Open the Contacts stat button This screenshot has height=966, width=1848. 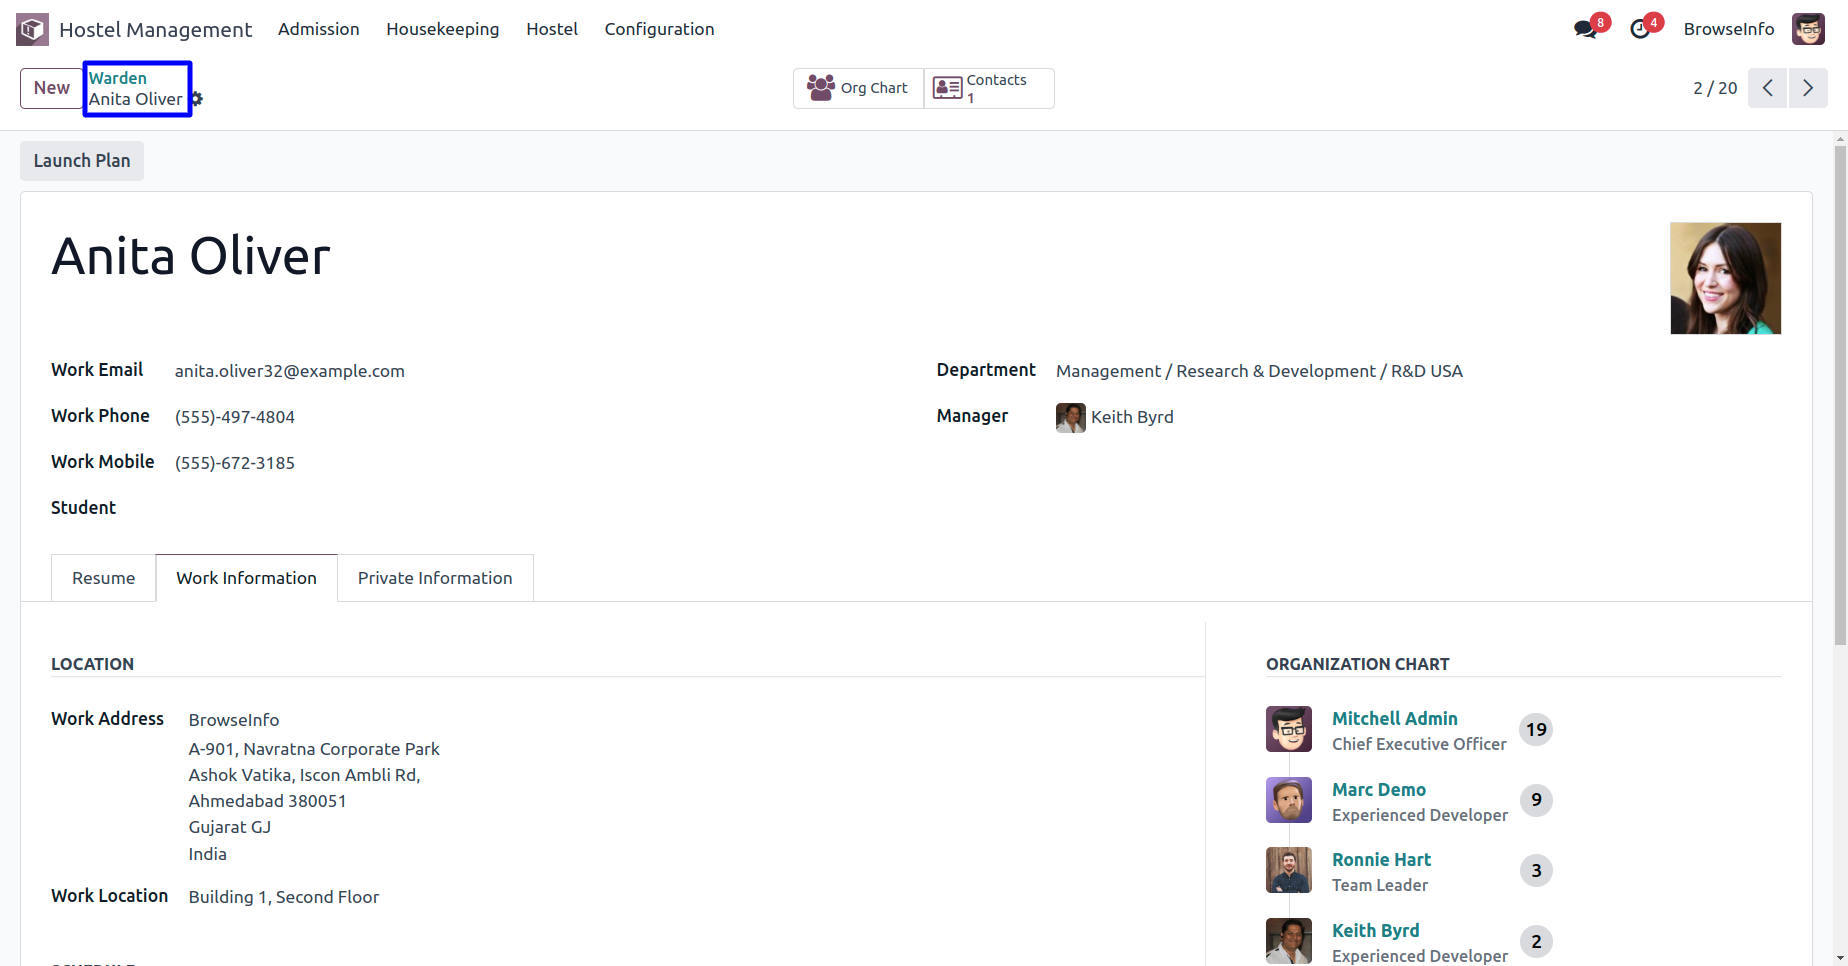click(989, 88)
